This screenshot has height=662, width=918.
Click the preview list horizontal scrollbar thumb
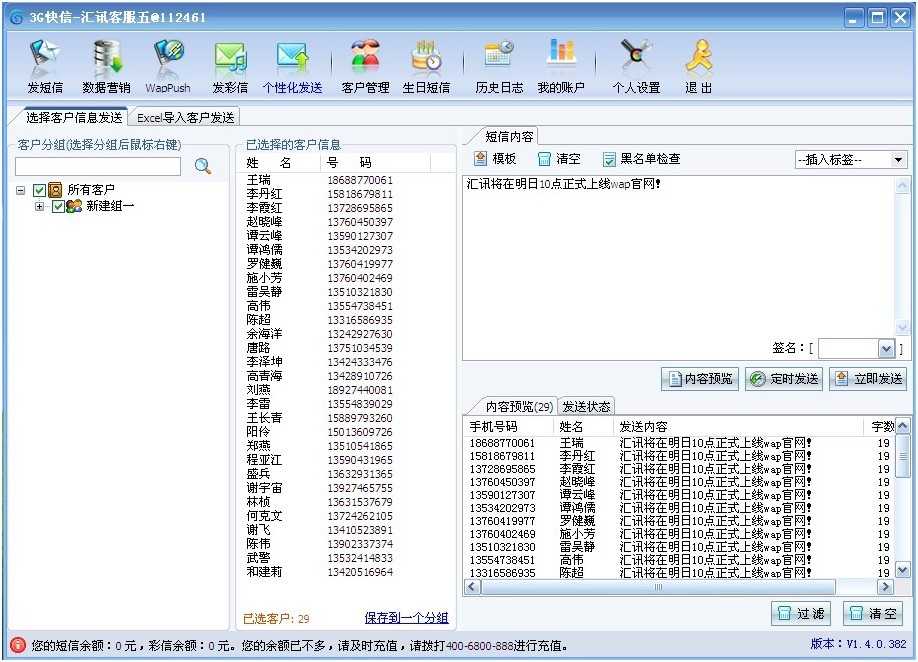[x=658, y=586]
